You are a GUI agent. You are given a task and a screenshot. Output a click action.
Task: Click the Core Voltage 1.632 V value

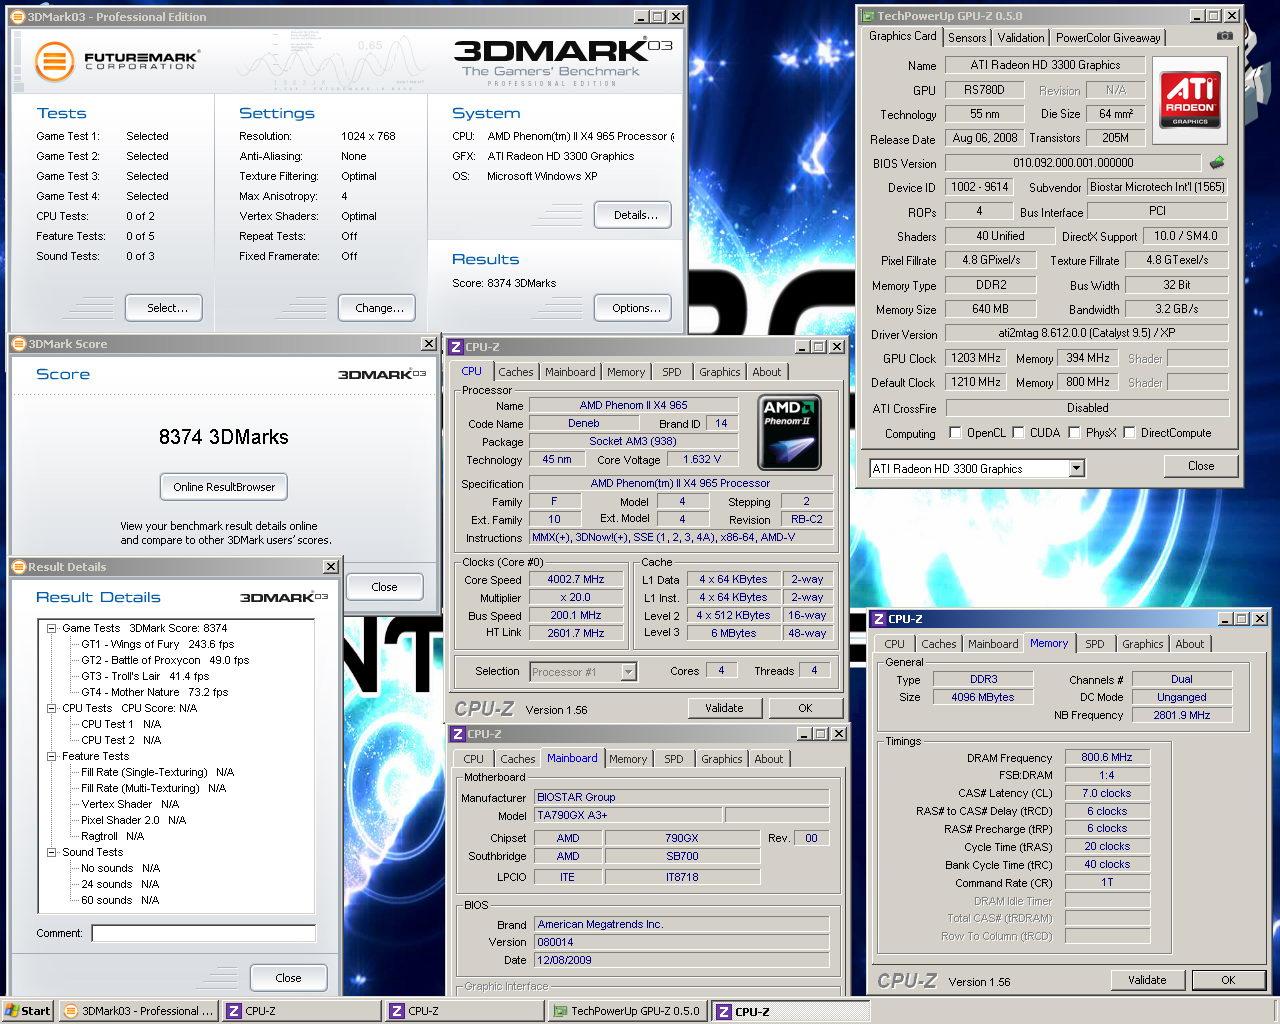click(701, 460)
